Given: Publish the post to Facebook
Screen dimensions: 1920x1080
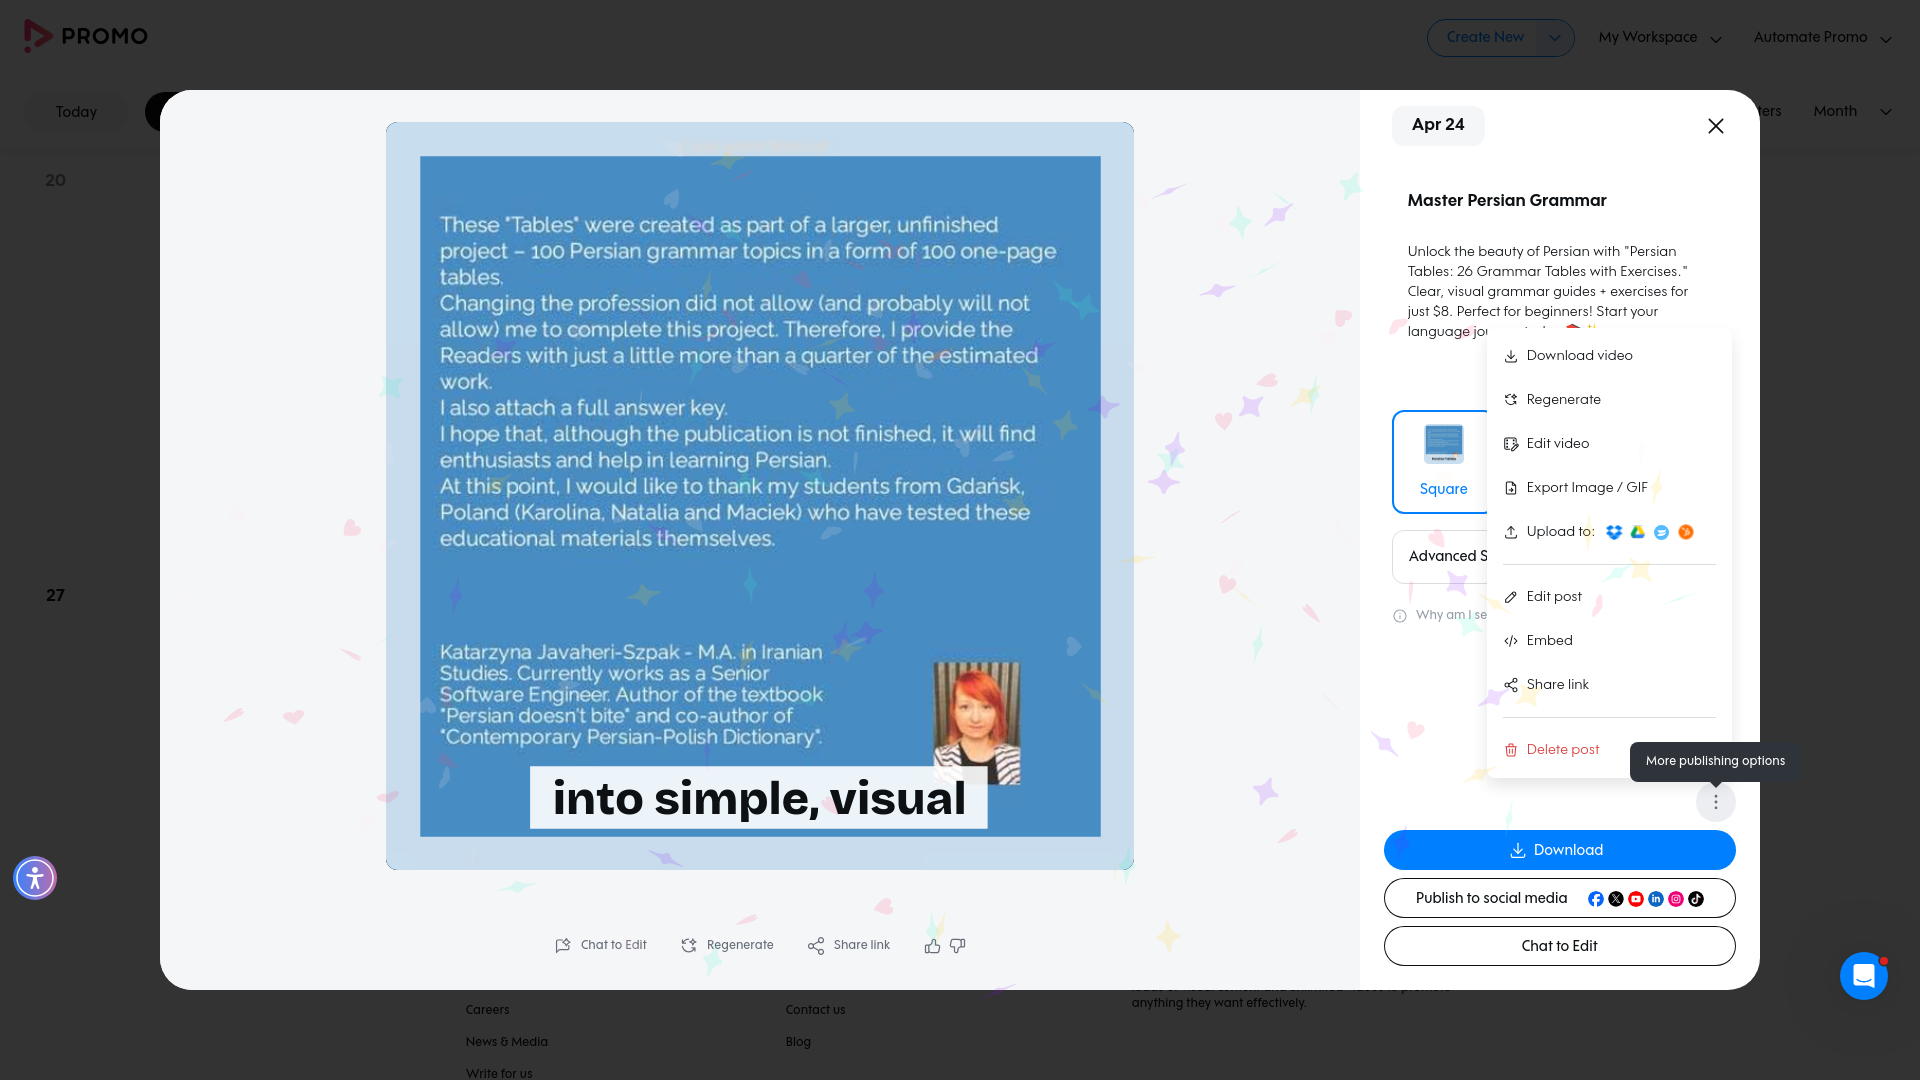Looking at the screenshot, I should (1596, 898).
